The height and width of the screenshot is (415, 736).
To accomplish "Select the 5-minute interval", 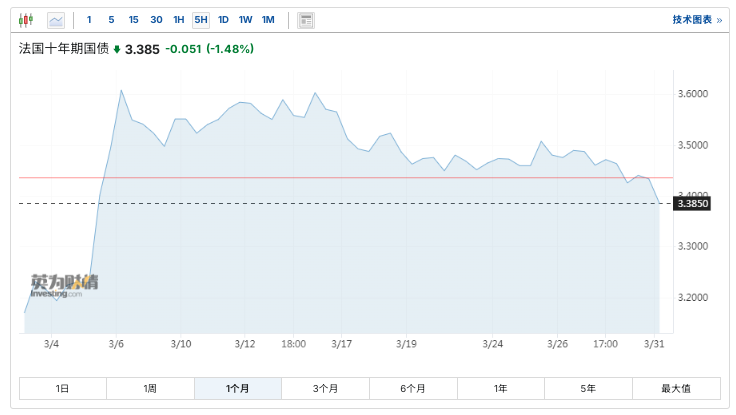I will 111,20.
